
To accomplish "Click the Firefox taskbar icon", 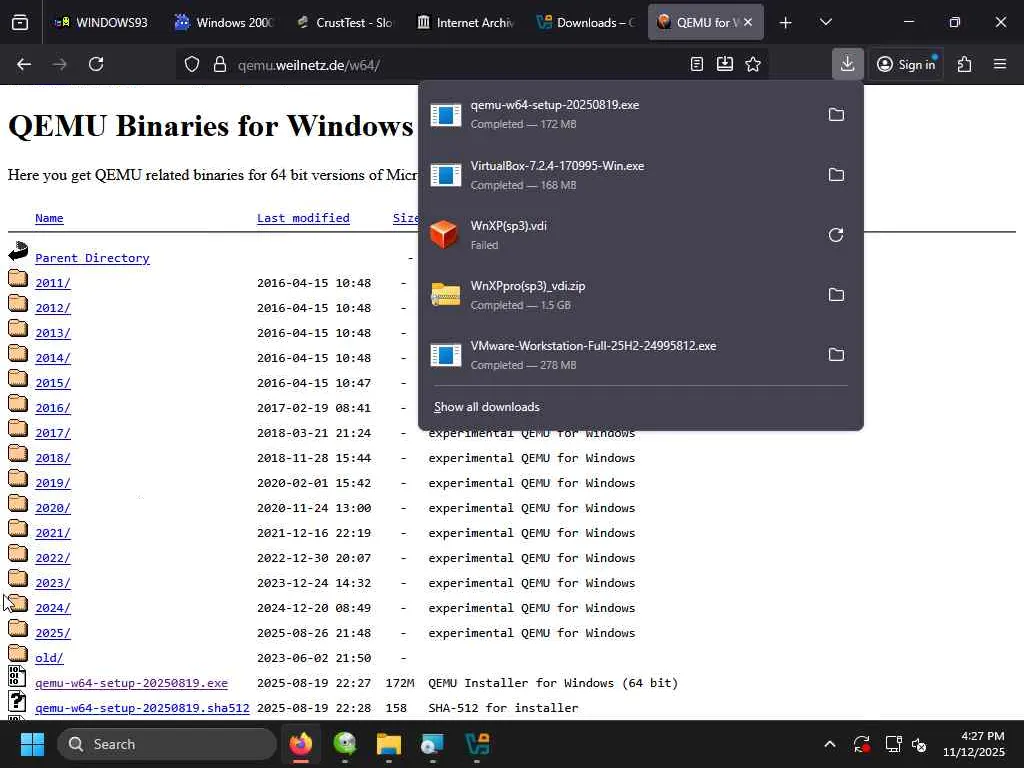I will (300, 744).
